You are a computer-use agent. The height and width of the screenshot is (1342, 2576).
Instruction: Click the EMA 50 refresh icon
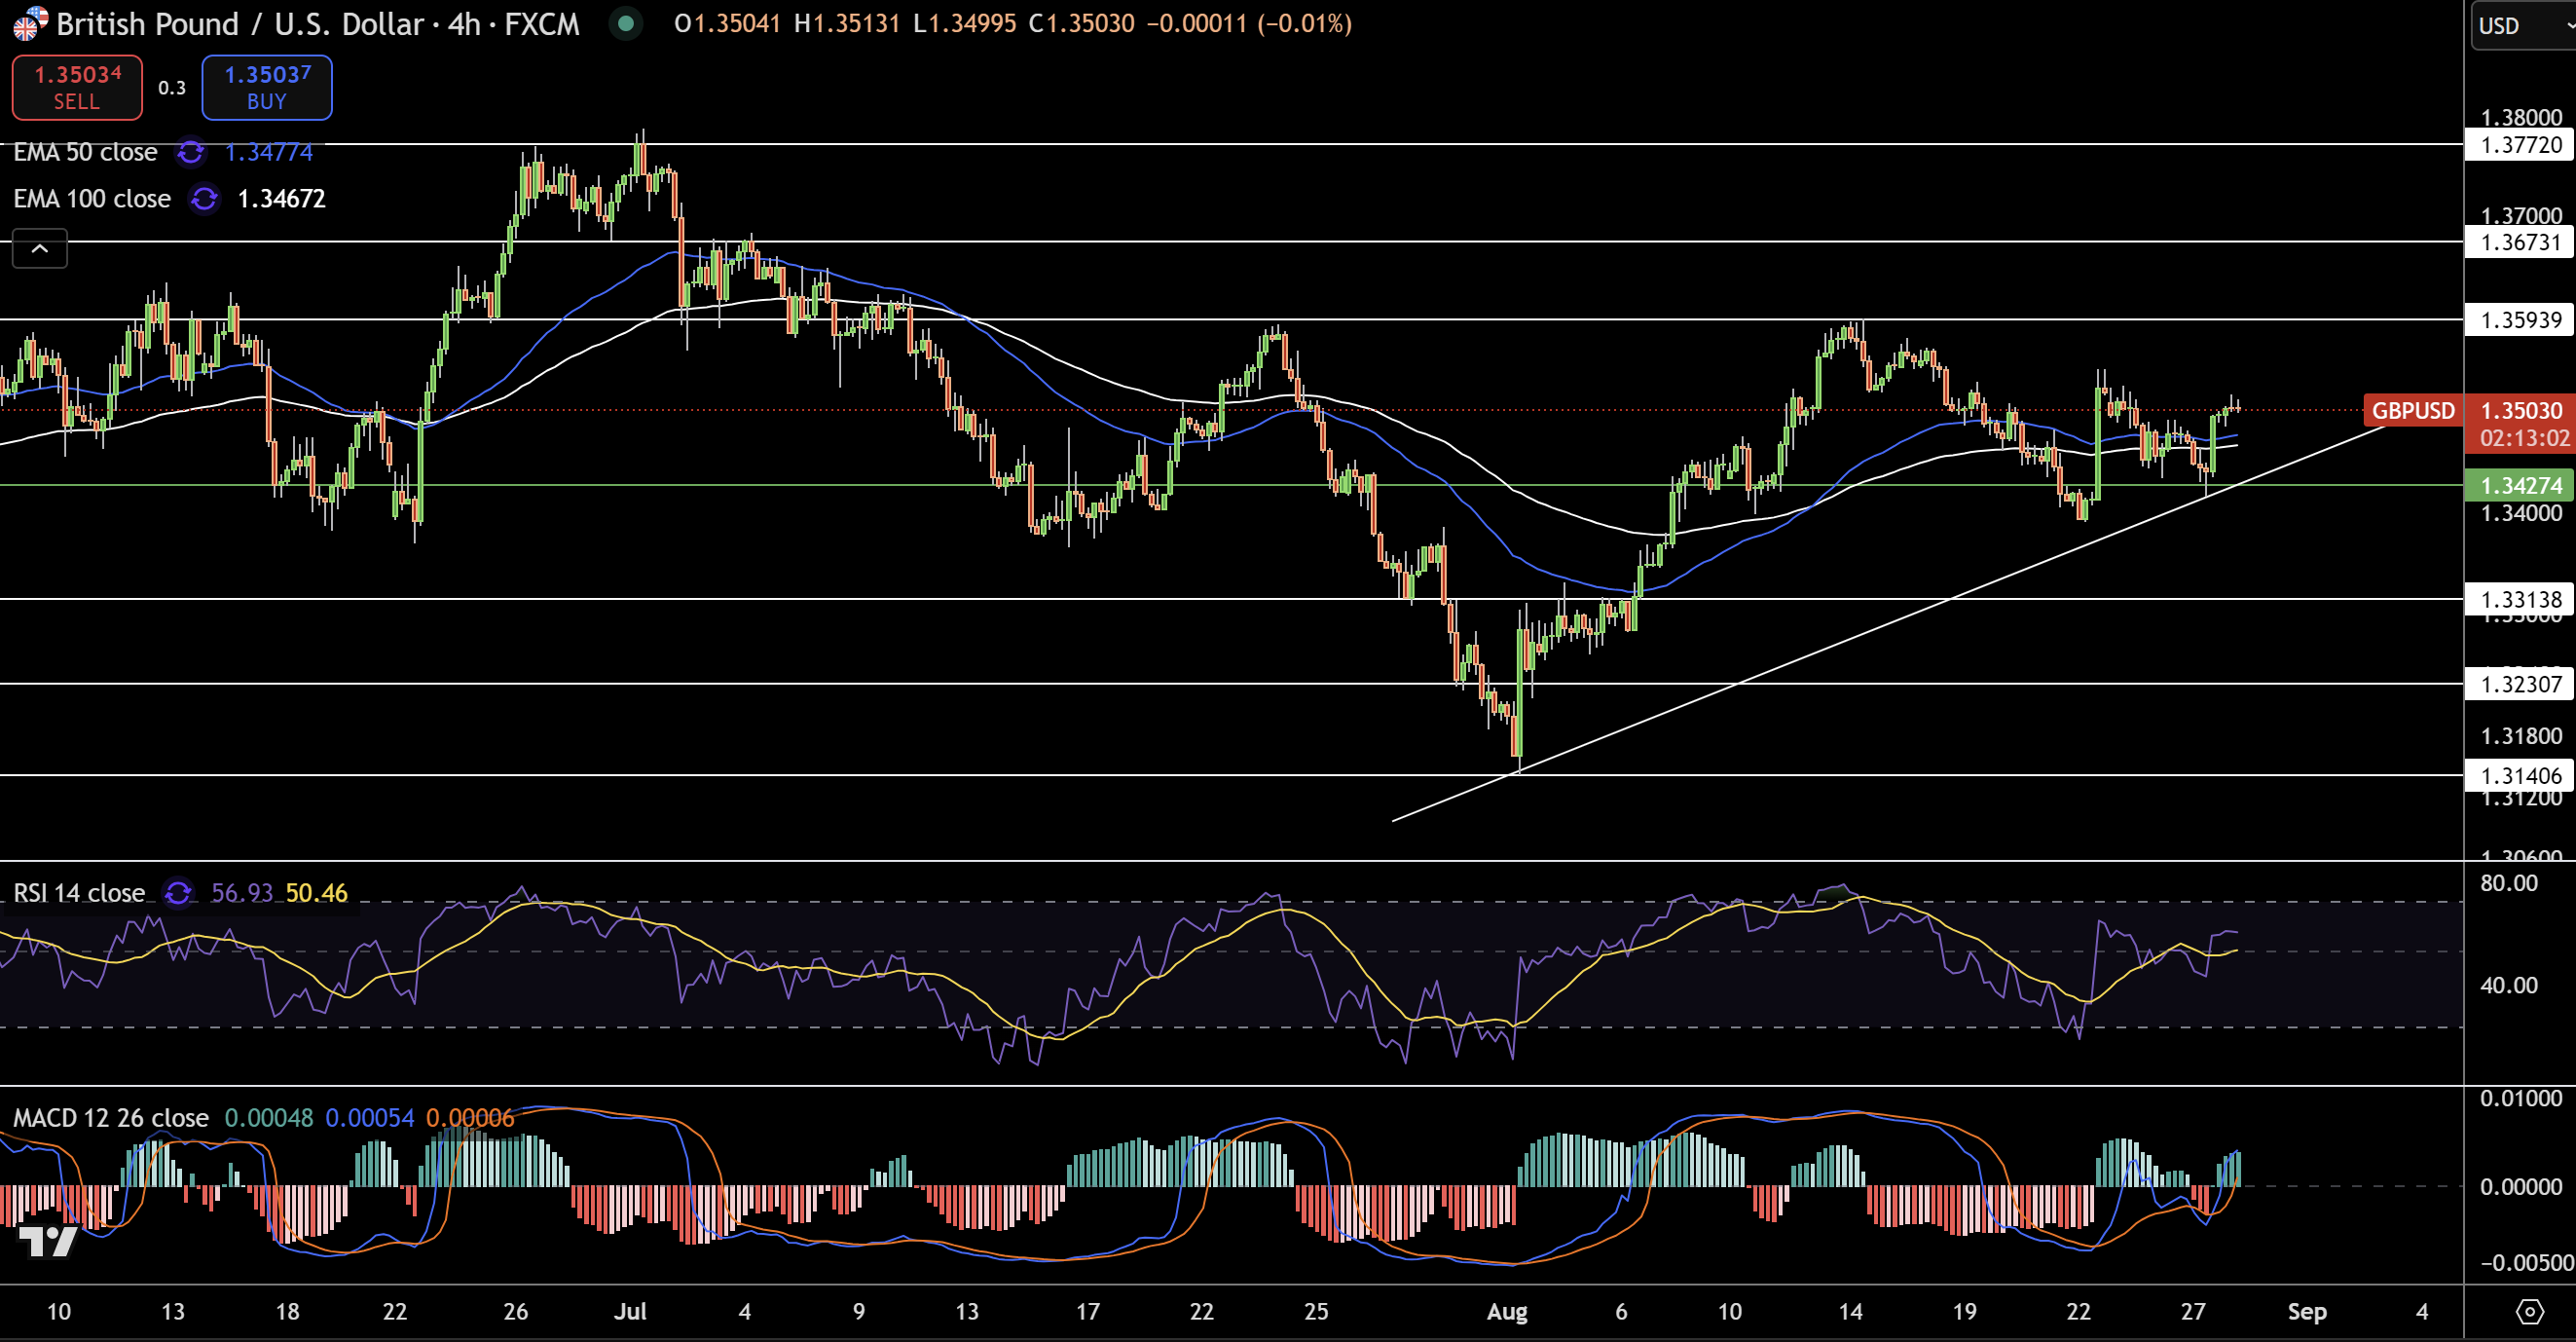[190, 152]
